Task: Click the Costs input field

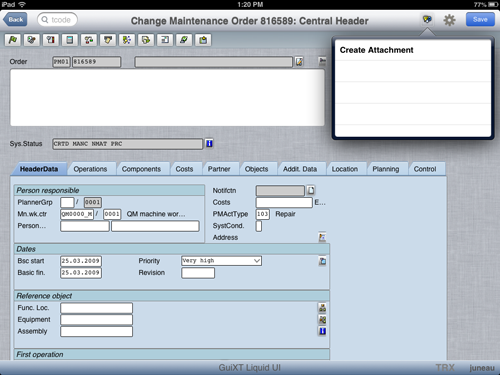Action: [x=284, y=202]
